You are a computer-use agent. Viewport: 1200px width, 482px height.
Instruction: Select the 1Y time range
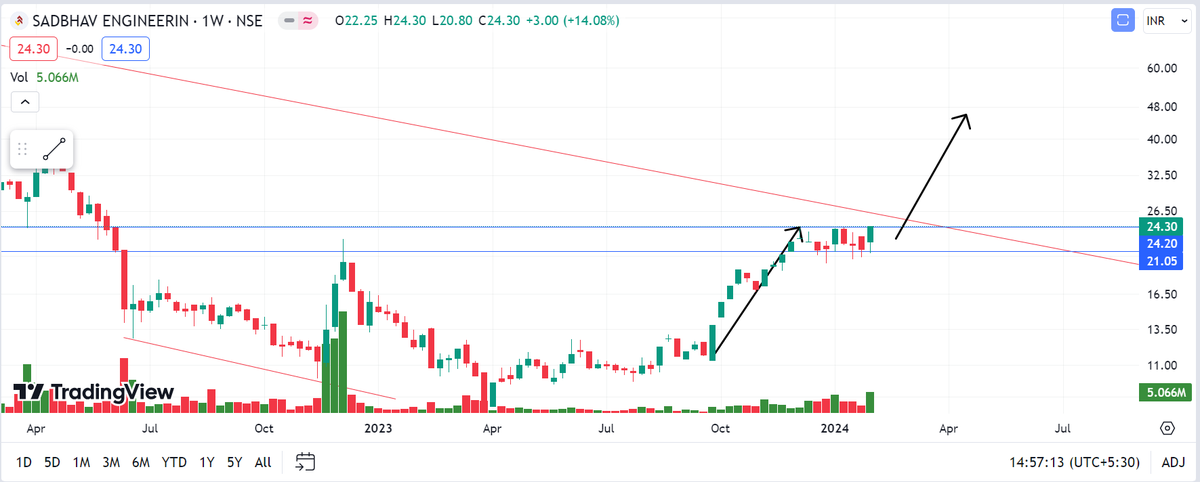click(x=206, y=462)
